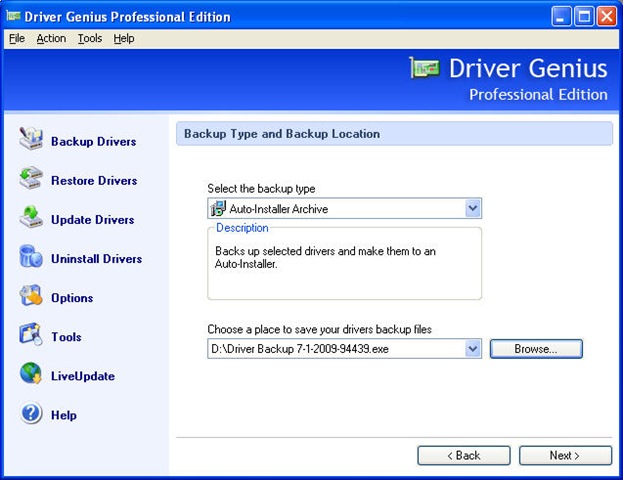
Task: Expand the save location dropdown arrow
Action: click(473, 349)
